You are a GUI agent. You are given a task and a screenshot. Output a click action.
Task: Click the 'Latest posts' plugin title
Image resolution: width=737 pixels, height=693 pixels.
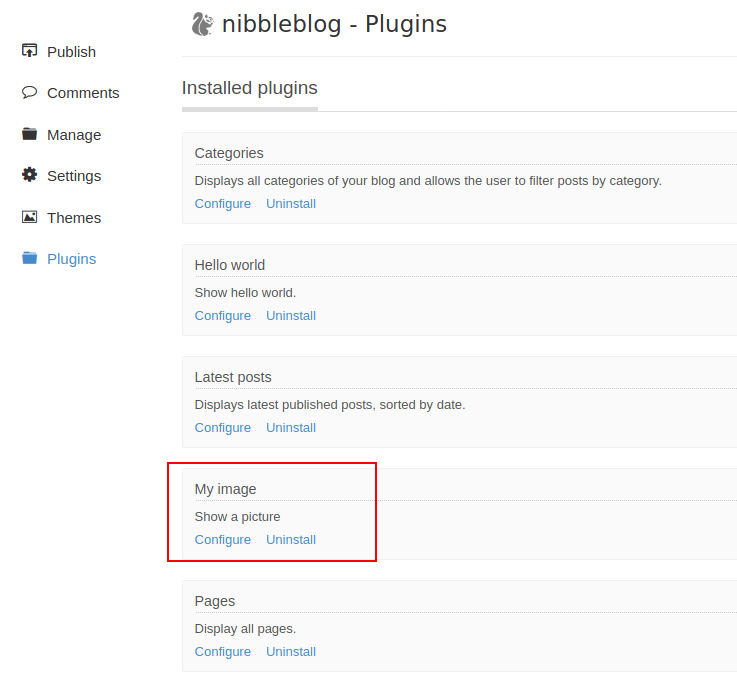click(x=233, y=377)
